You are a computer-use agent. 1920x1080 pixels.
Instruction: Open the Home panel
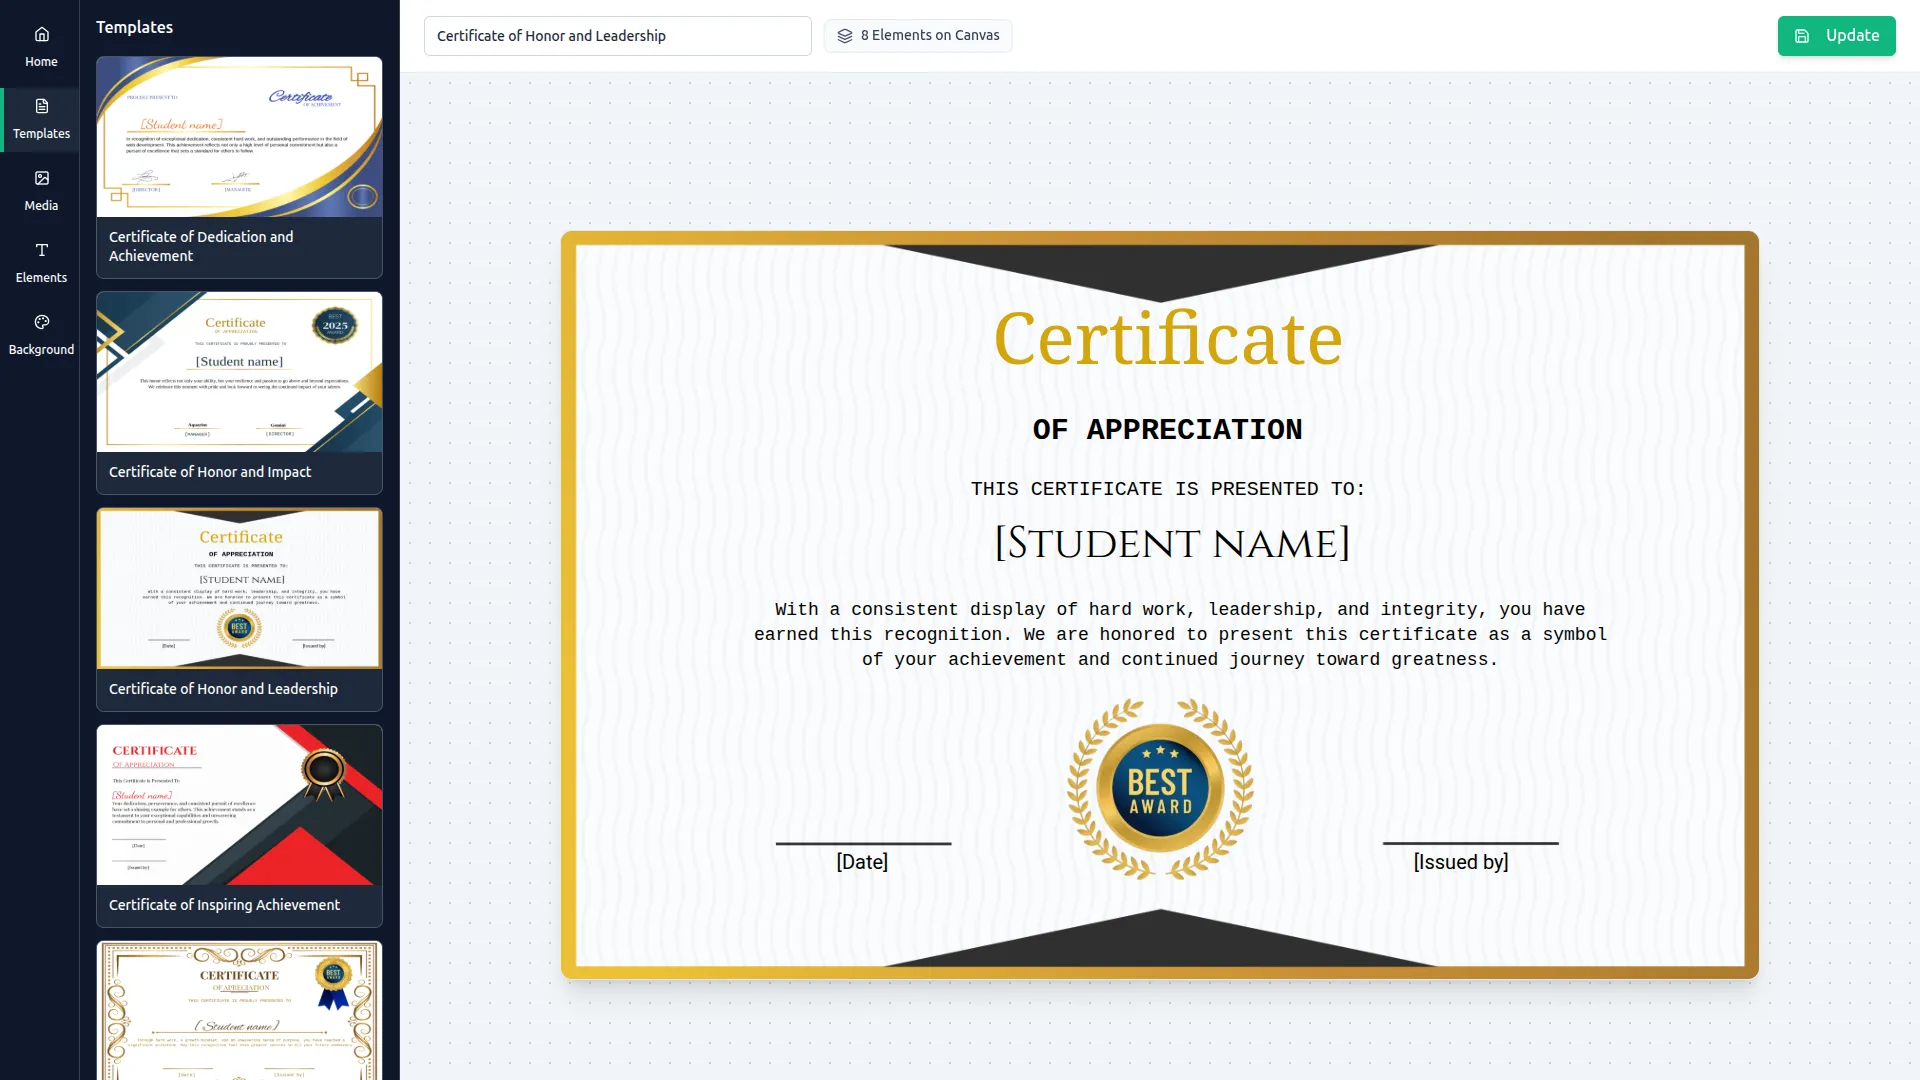(x=40, y=46)
